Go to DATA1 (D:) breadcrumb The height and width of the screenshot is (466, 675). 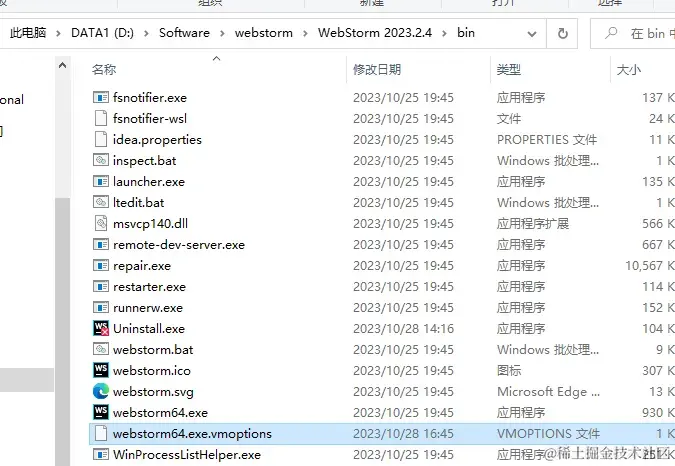pyautogui.click(x=102, y=33)
